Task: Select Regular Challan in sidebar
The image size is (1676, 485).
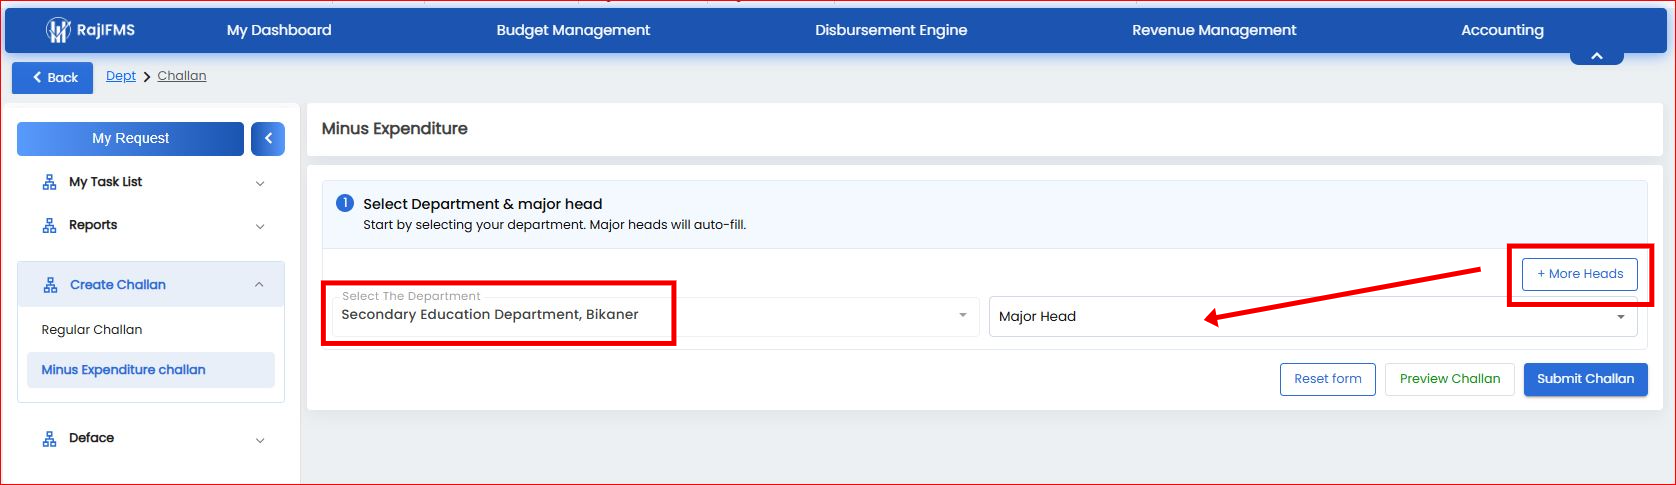Action: [x=92, y=330]
